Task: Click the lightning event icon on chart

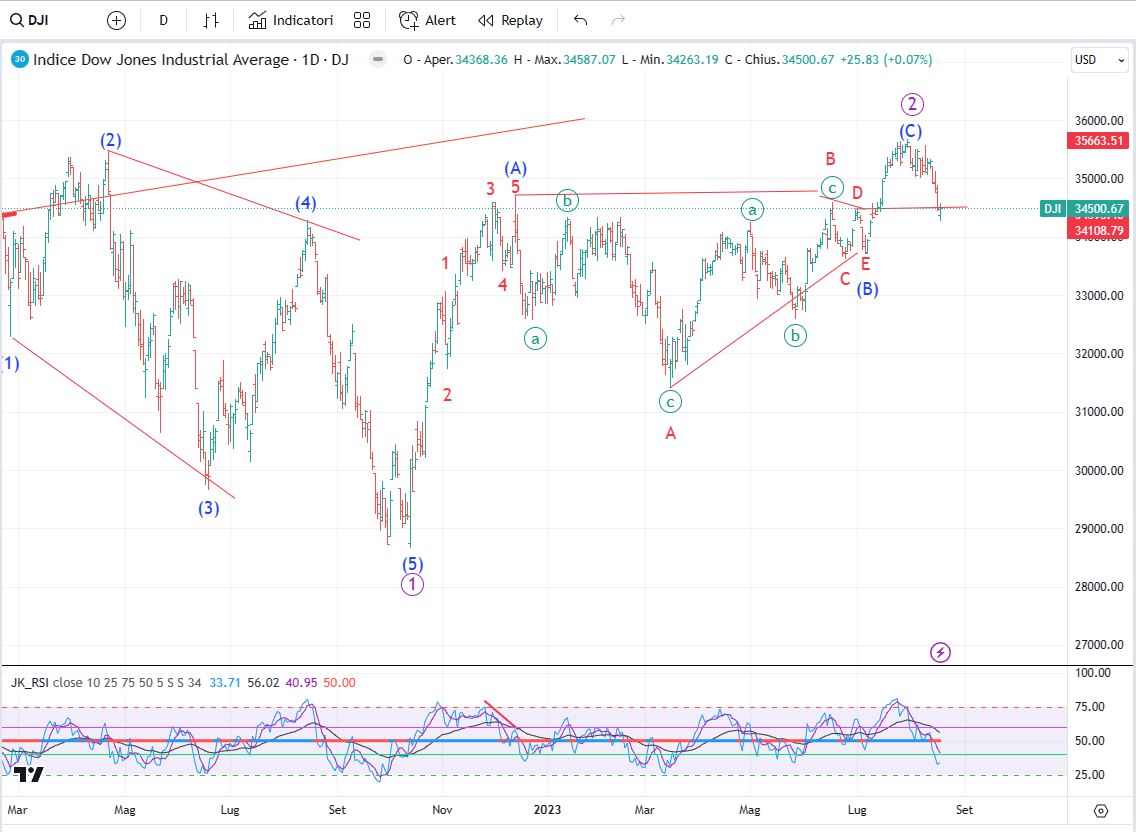Action: pos(940,652)
